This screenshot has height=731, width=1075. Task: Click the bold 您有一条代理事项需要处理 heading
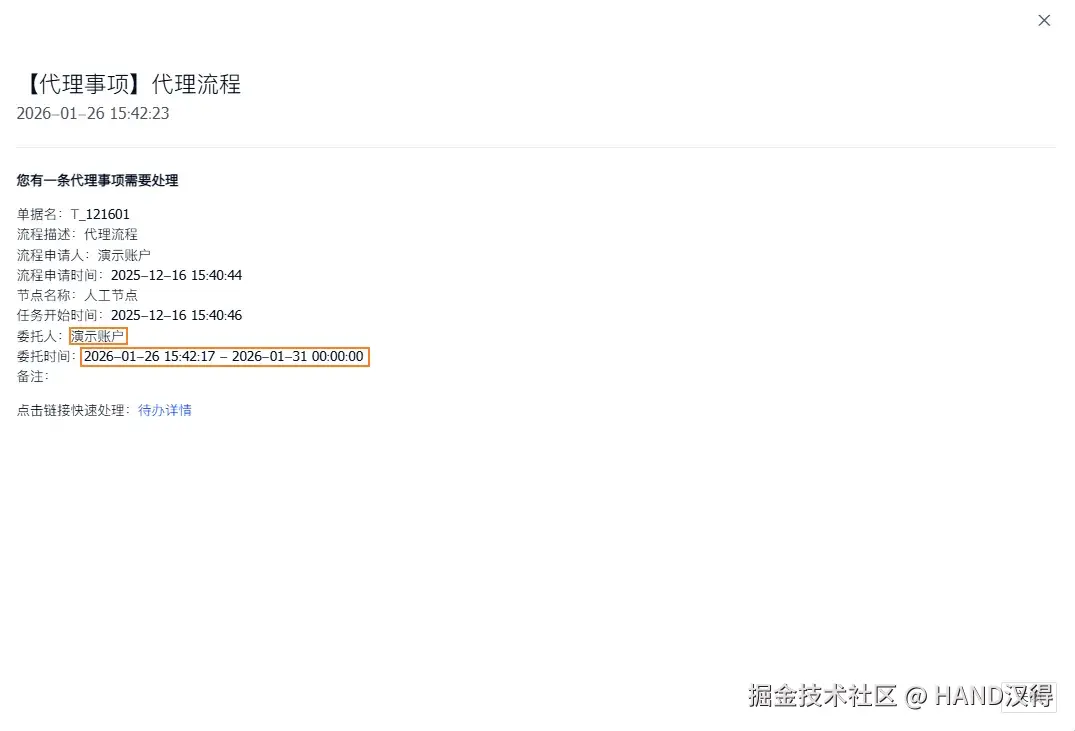point(97,181)
